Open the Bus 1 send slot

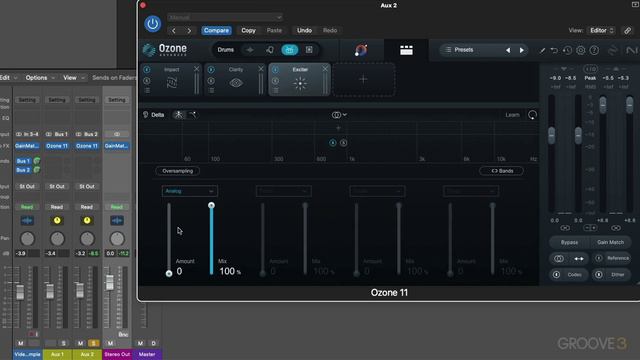click(24, 161)
